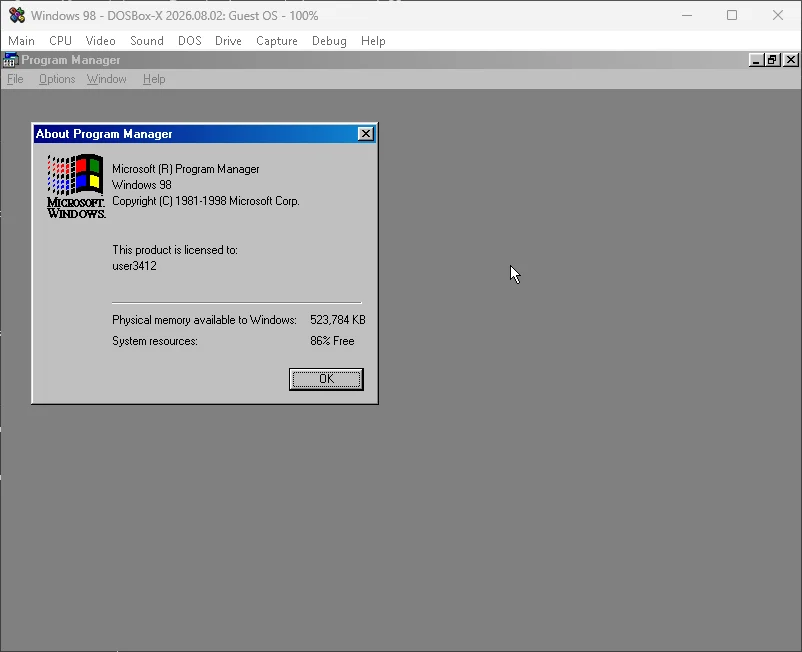Viewport: 802px width, 652px height.
Task: Open the Sound menu
Action: click(147, 41)
